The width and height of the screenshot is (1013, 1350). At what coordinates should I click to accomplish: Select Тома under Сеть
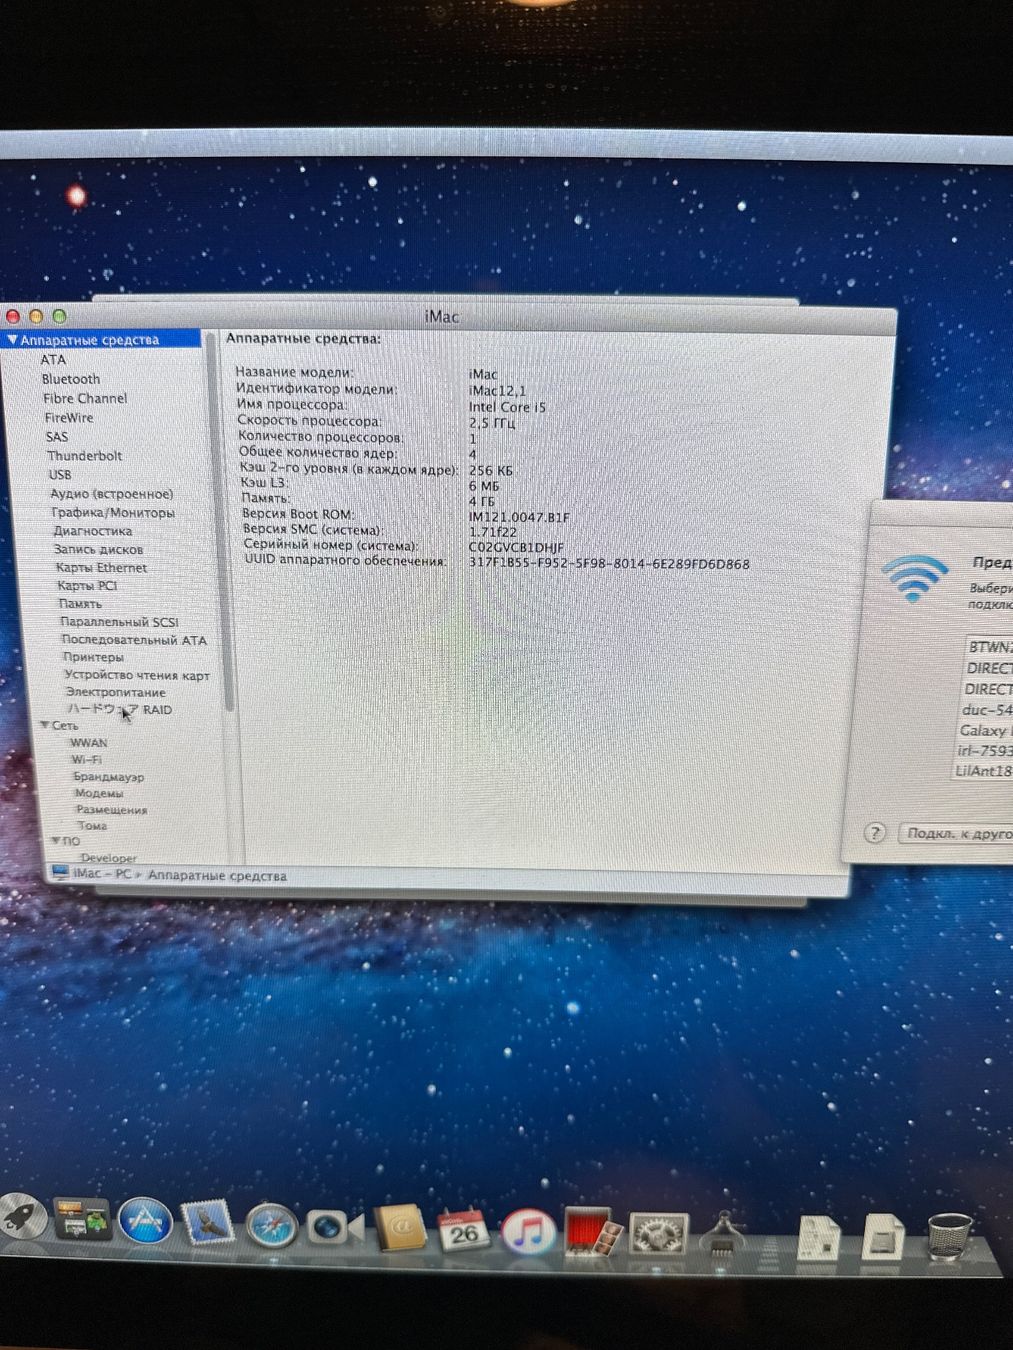tap(92, 826)
